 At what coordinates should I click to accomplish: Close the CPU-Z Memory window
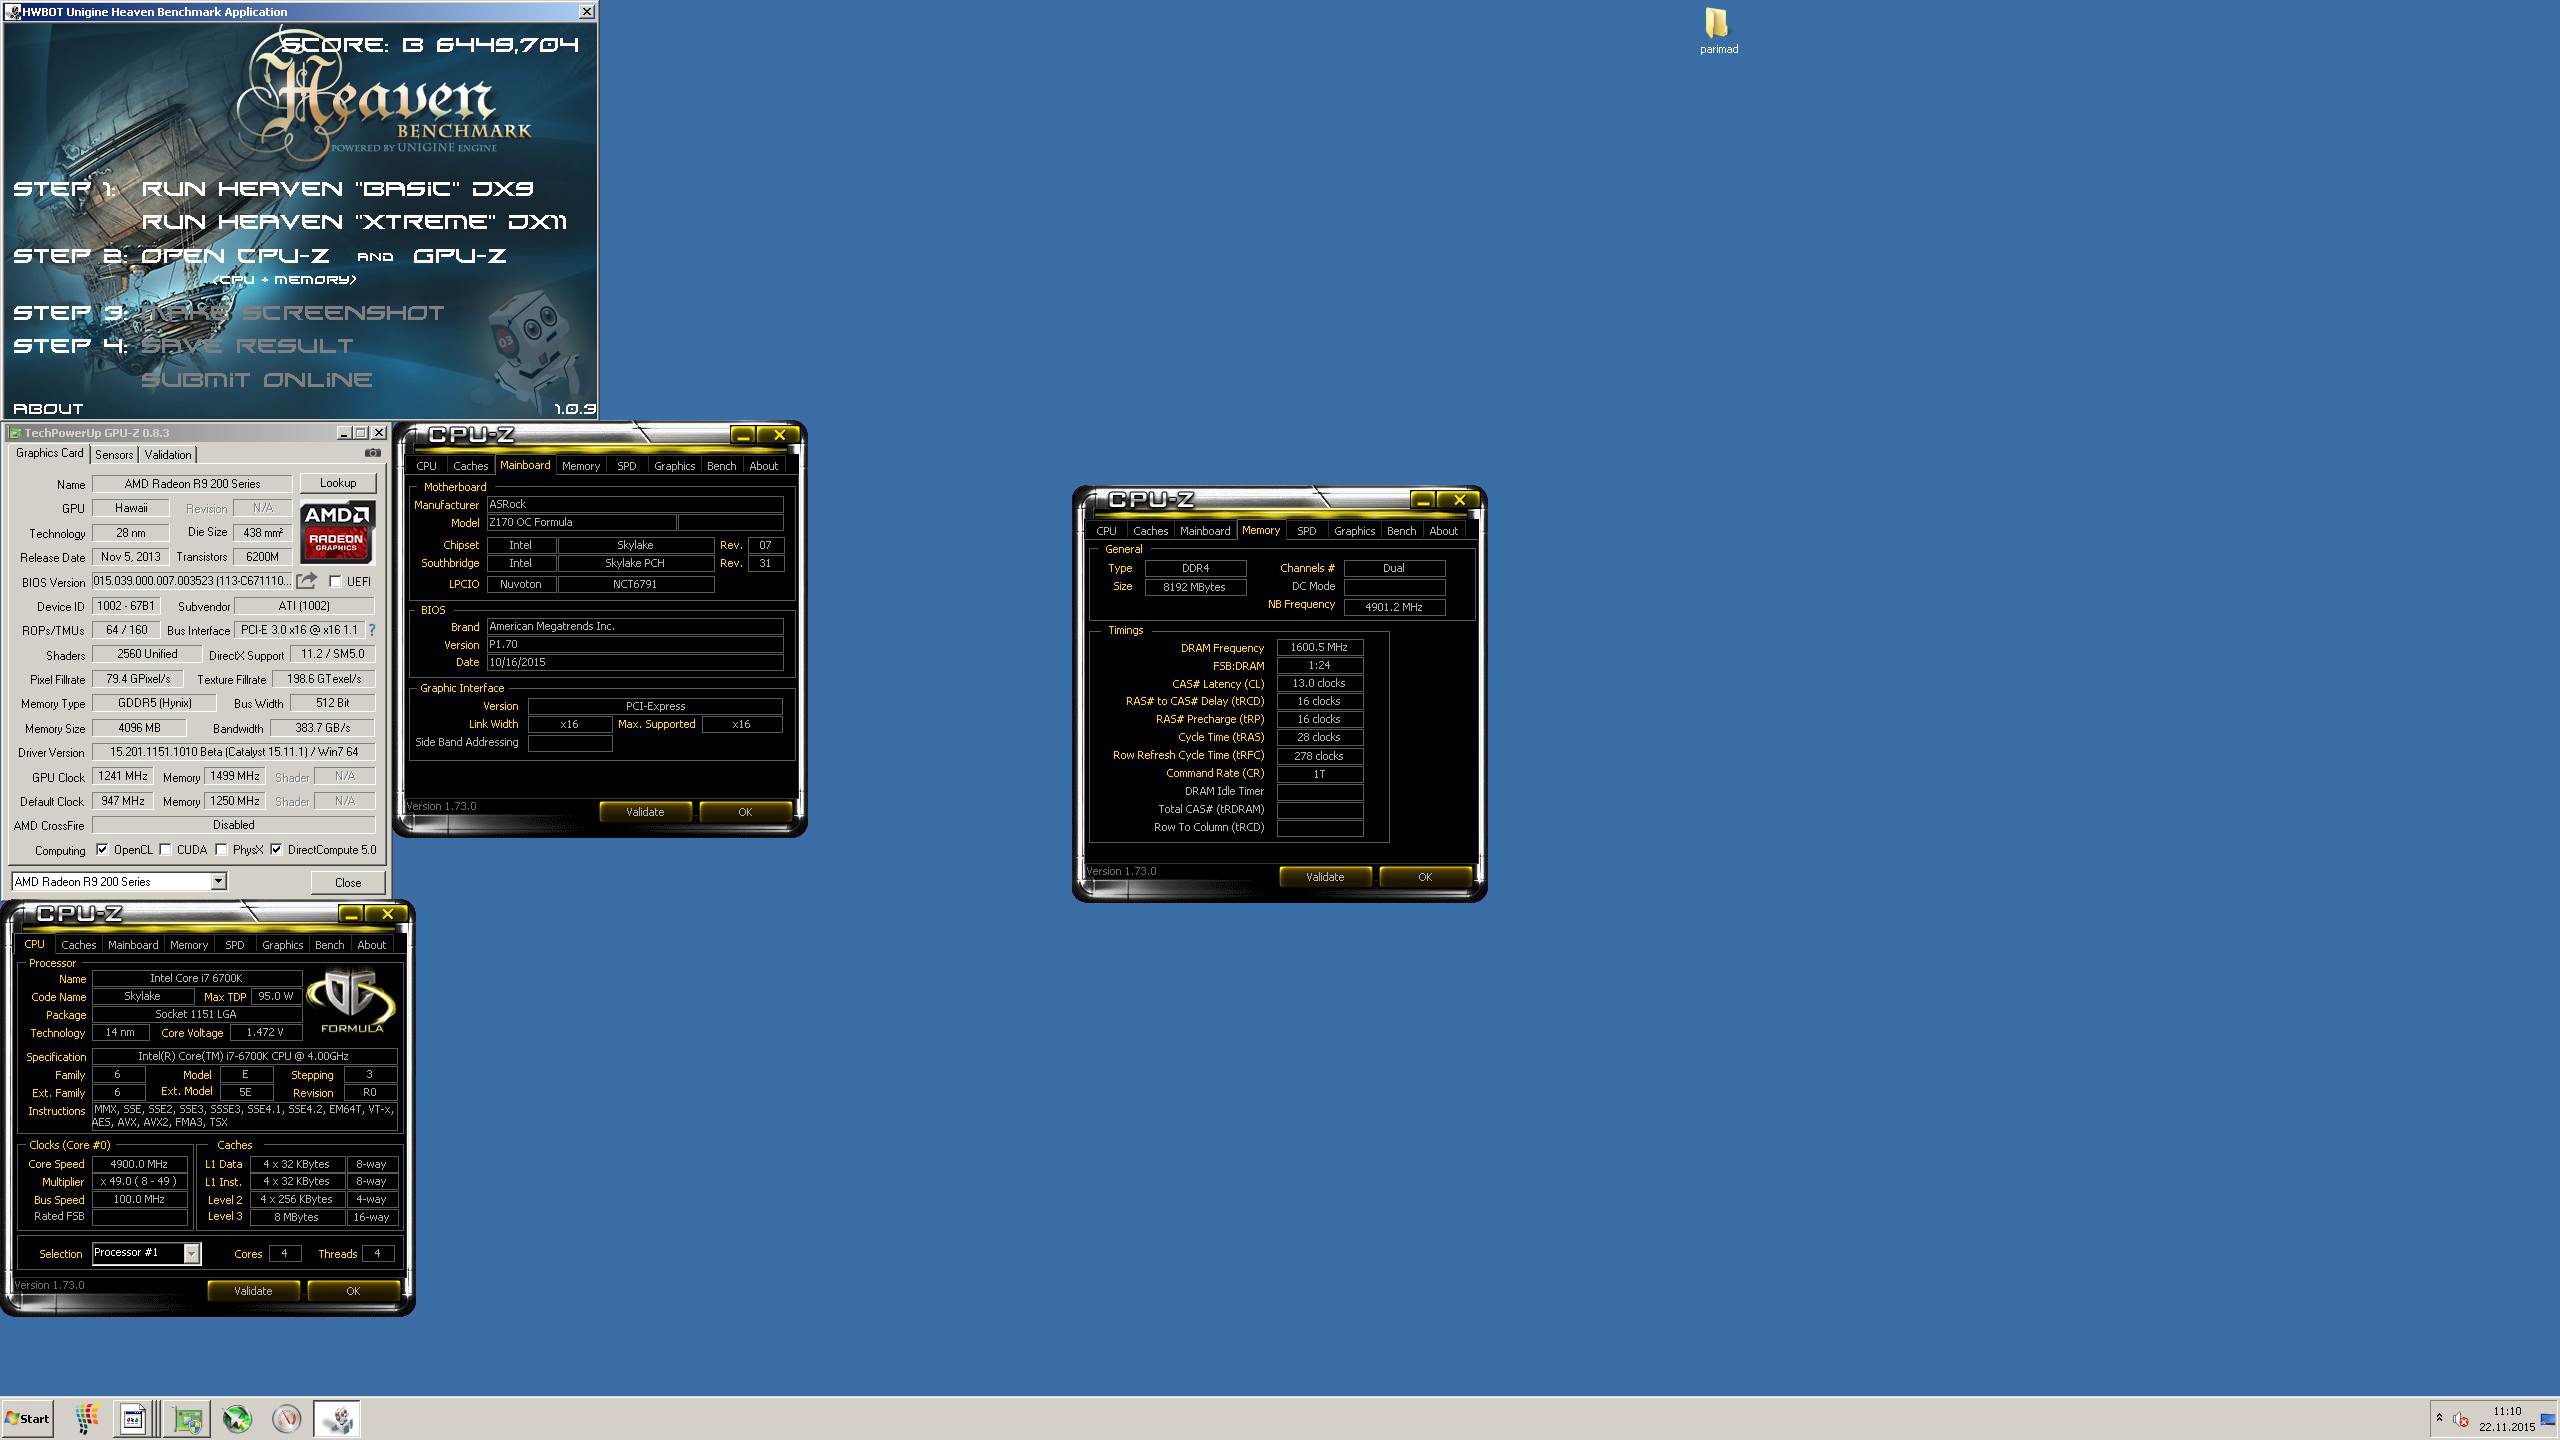(1459, 499)
